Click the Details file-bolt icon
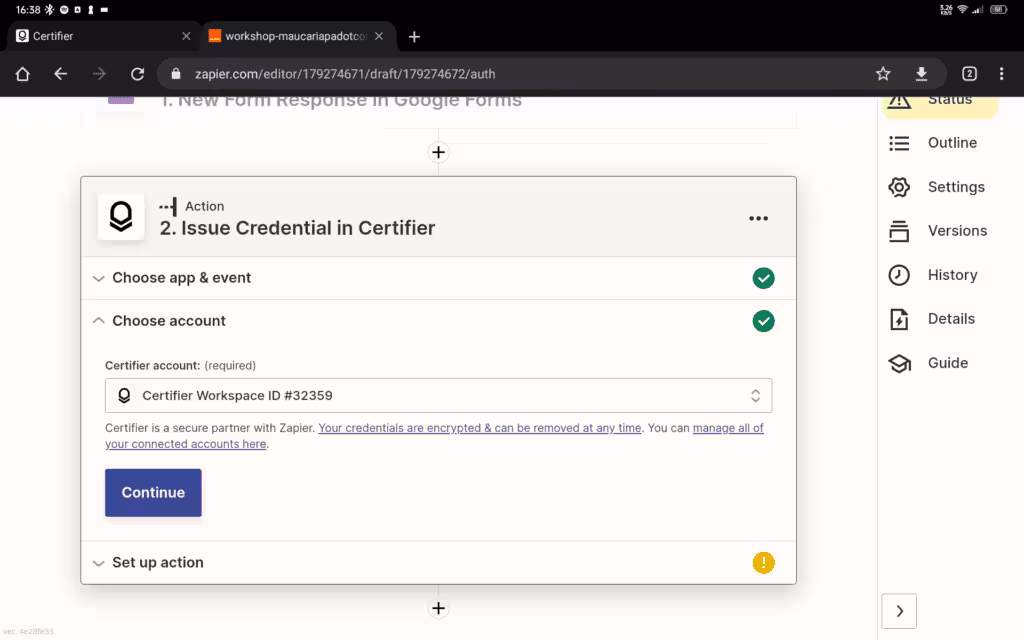1024x640 pixels. click(x=899, y=319)
